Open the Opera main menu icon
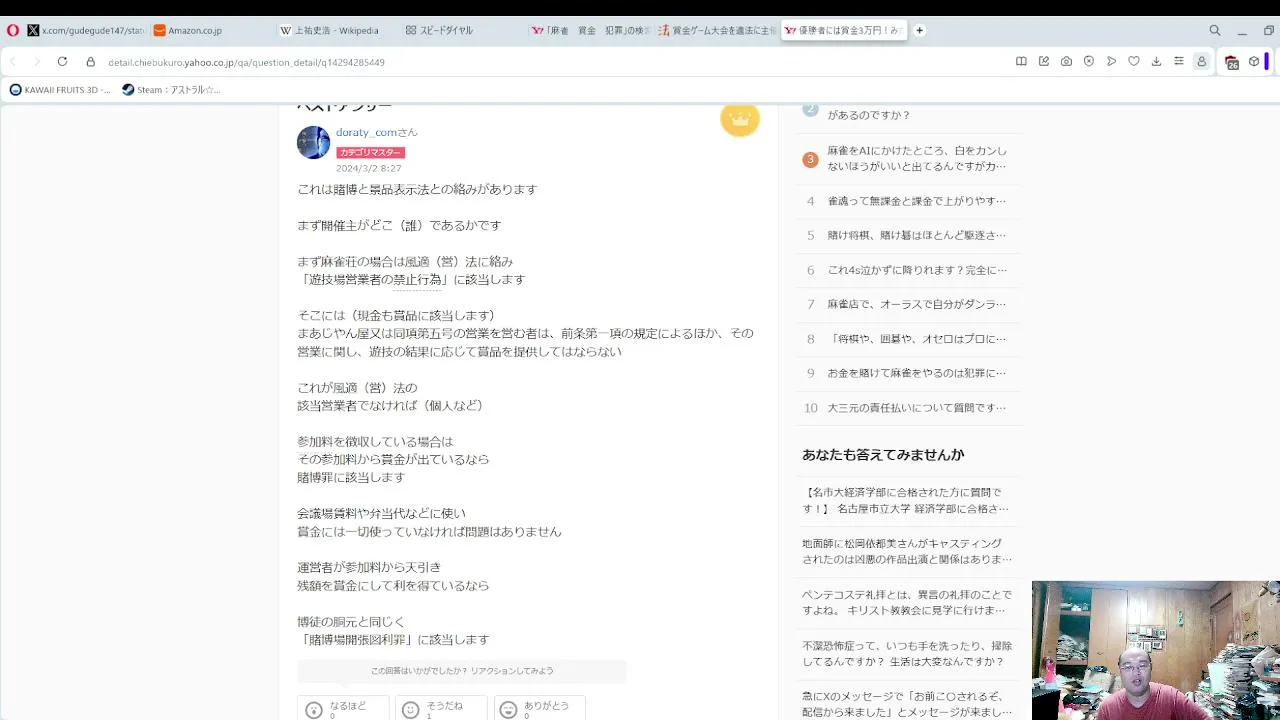This screenshot has height=720, width=1280. coord(13,31)
